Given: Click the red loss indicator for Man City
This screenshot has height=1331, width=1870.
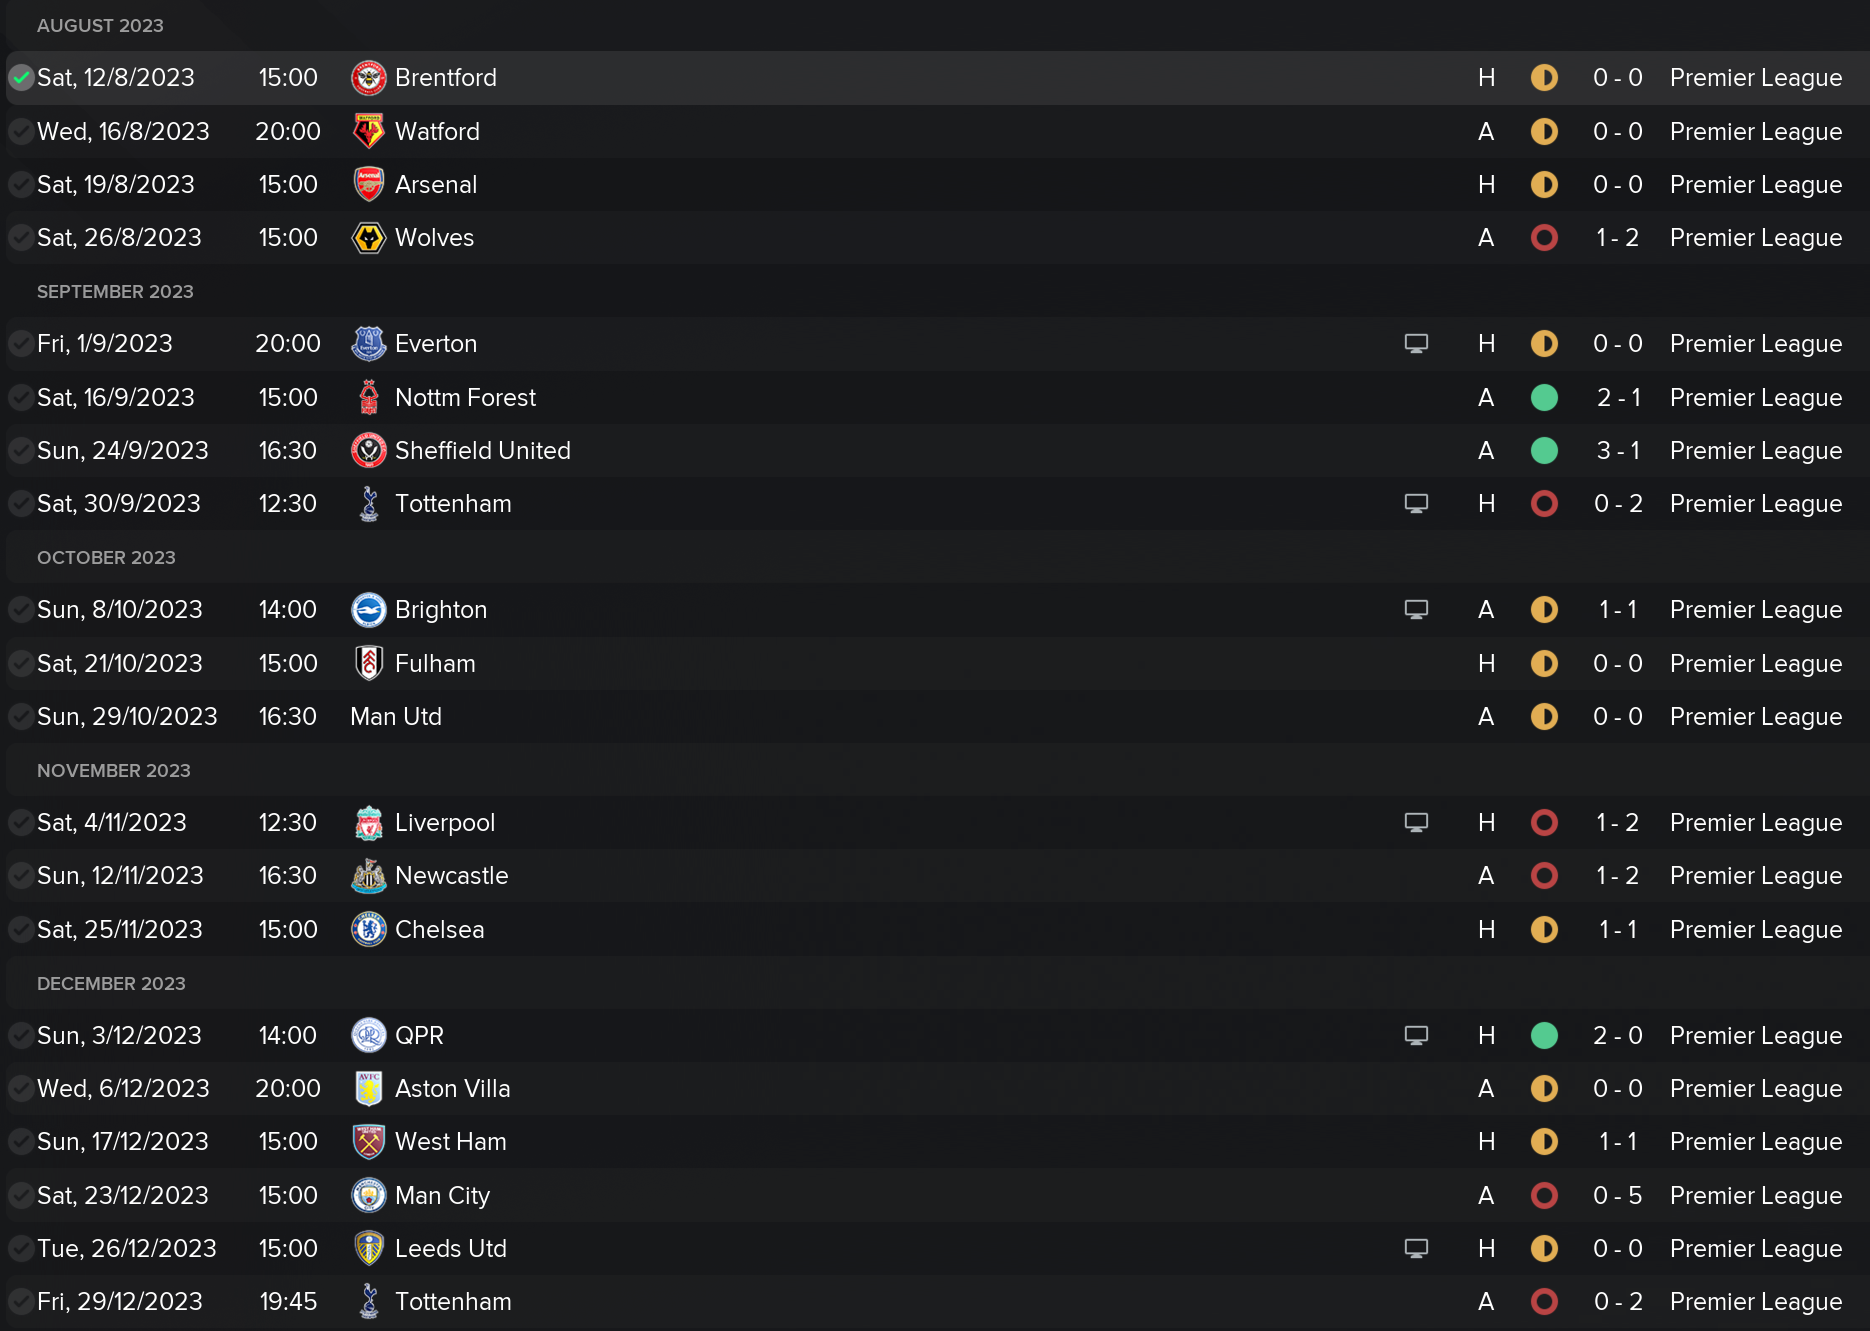Looking at the screenshot, I should [x=1544, y=1196].
